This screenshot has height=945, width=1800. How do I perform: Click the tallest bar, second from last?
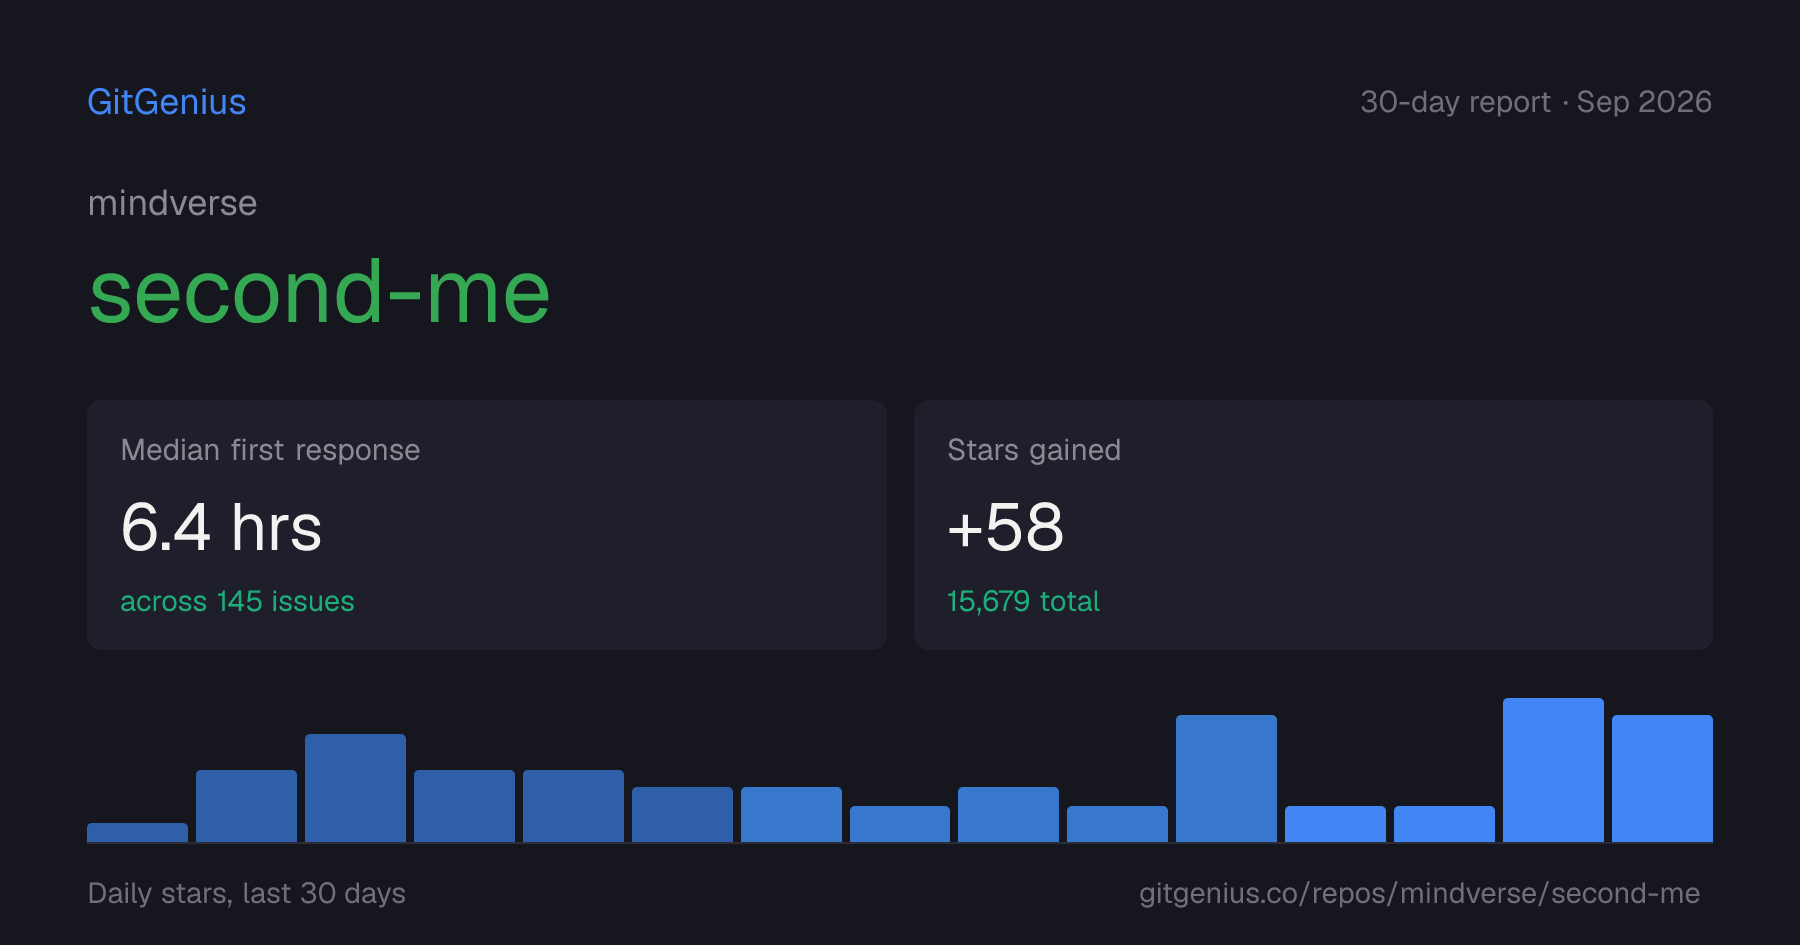pos(1553,770)
